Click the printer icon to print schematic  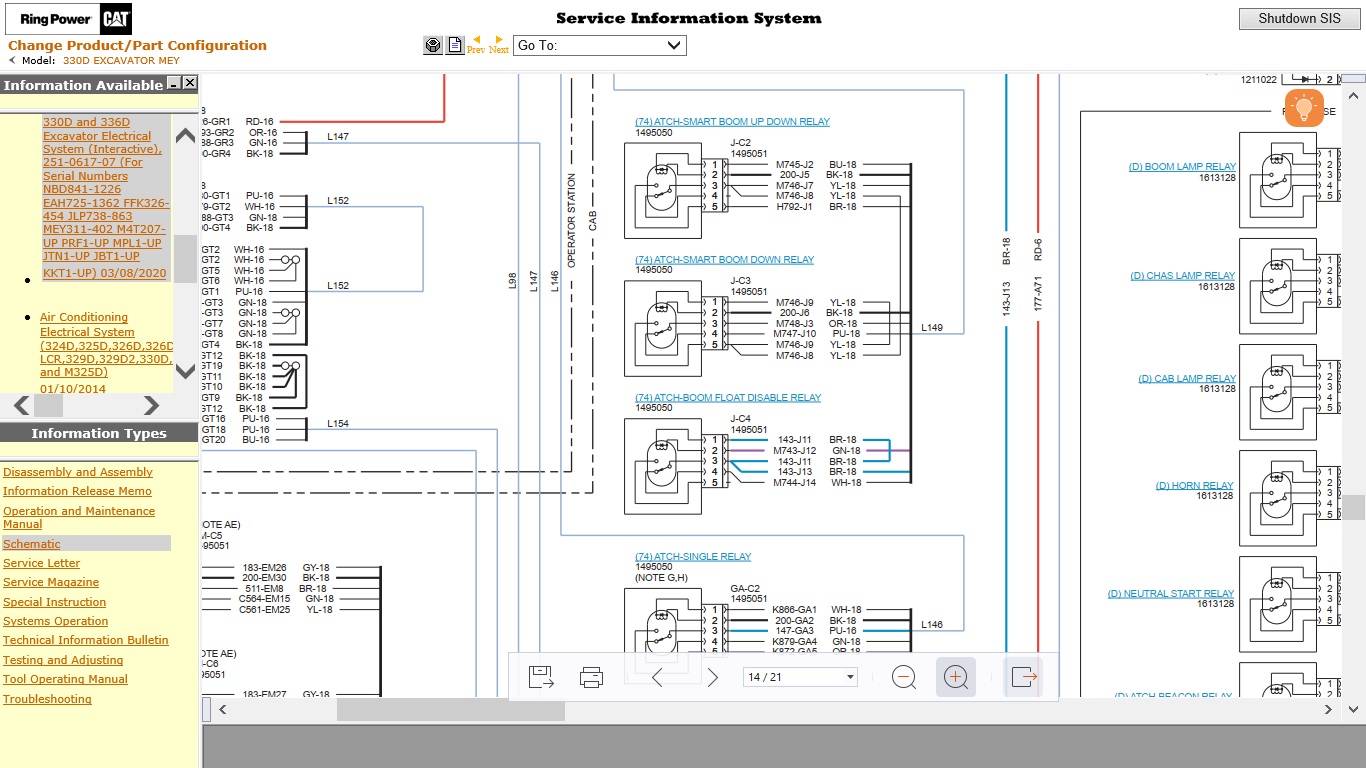tap(591, 677)
